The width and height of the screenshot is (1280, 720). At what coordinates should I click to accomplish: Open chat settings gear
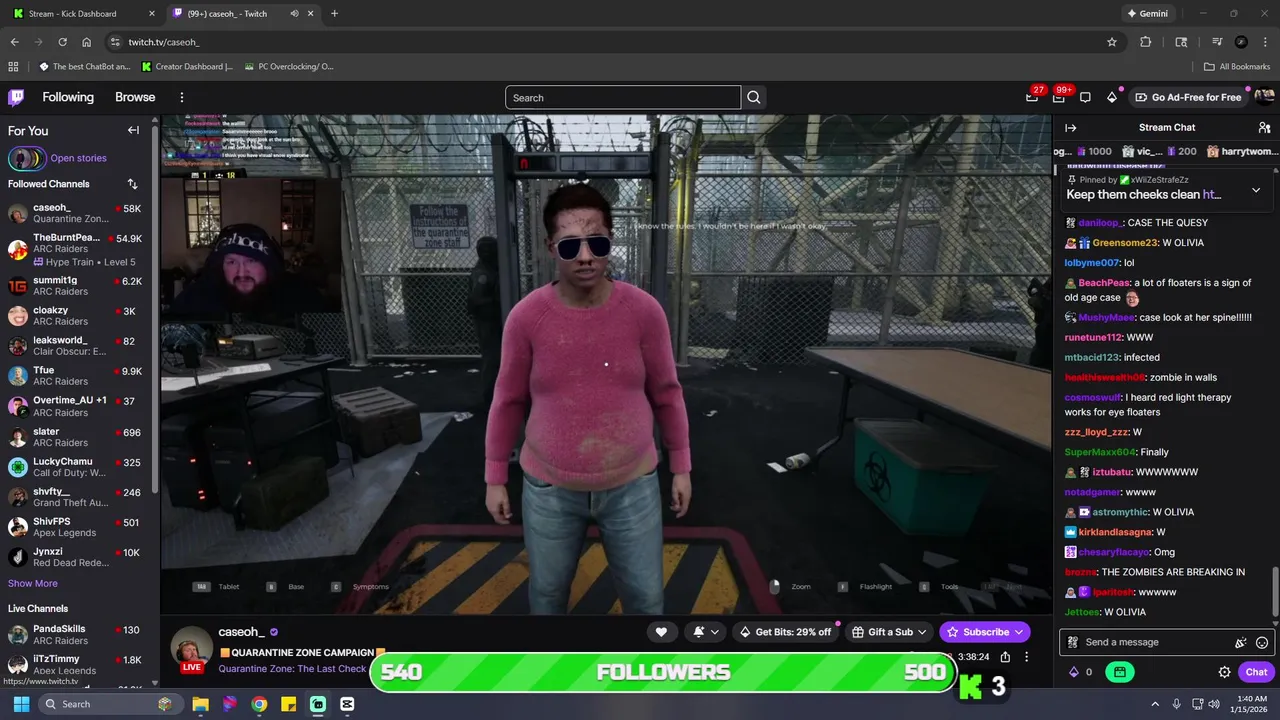1224,672
